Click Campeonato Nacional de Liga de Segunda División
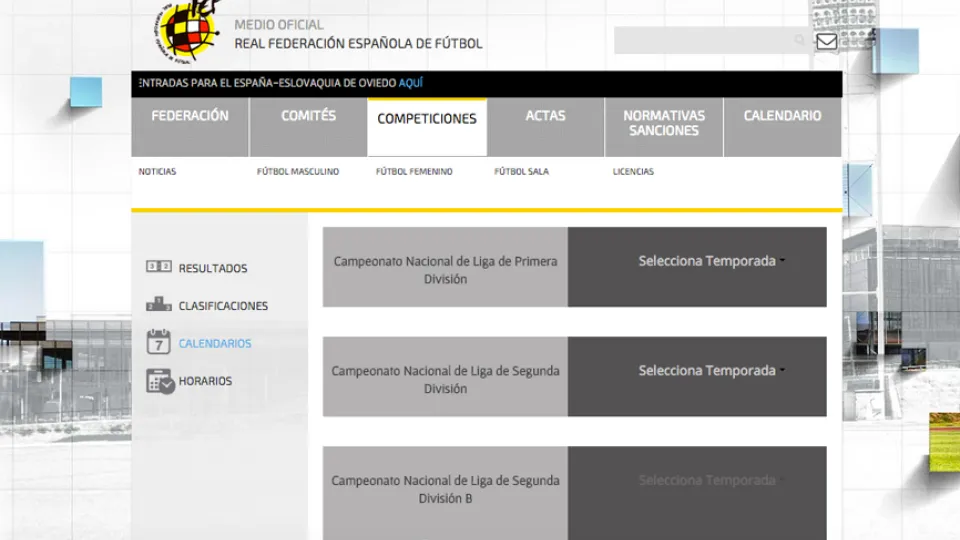This screenshot has width=960, height=540. coord(445,380)
